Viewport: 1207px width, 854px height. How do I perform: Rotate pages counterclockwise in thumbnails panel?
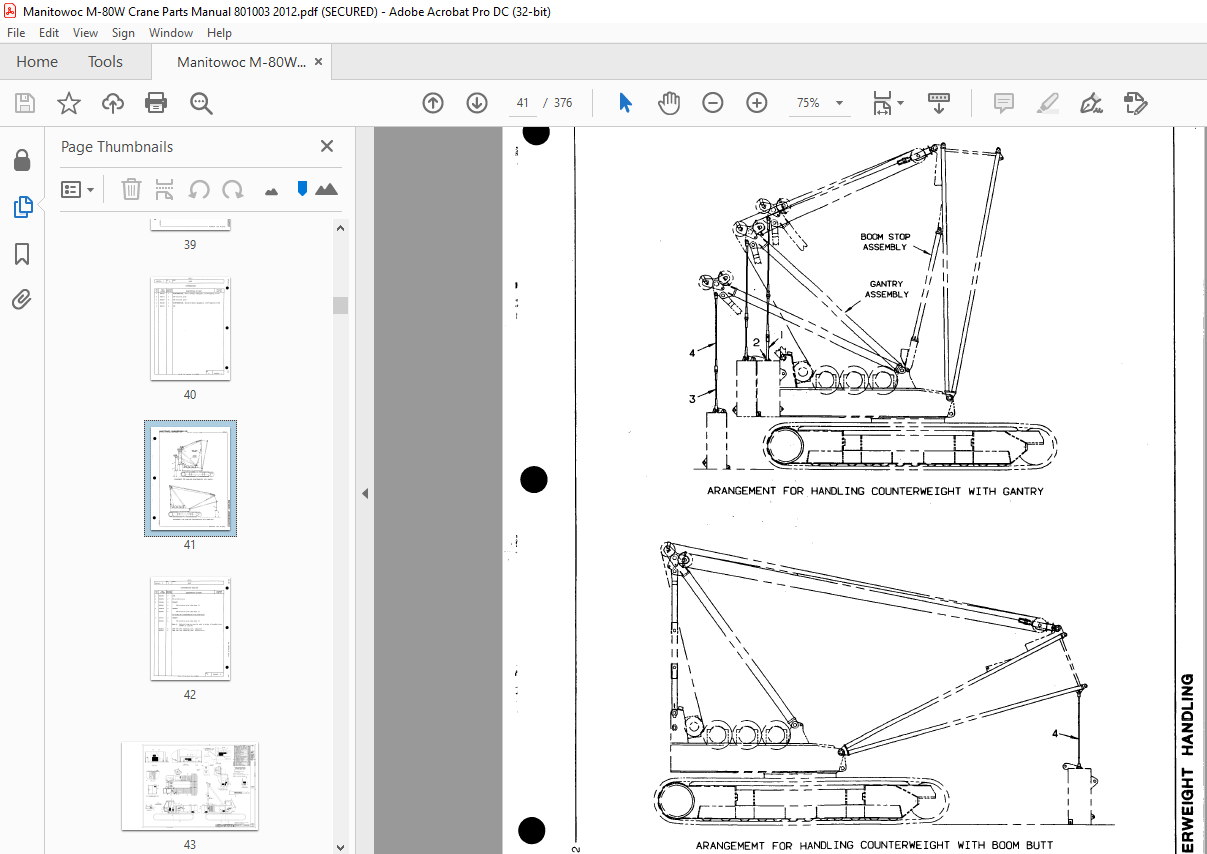coord(199,189)
